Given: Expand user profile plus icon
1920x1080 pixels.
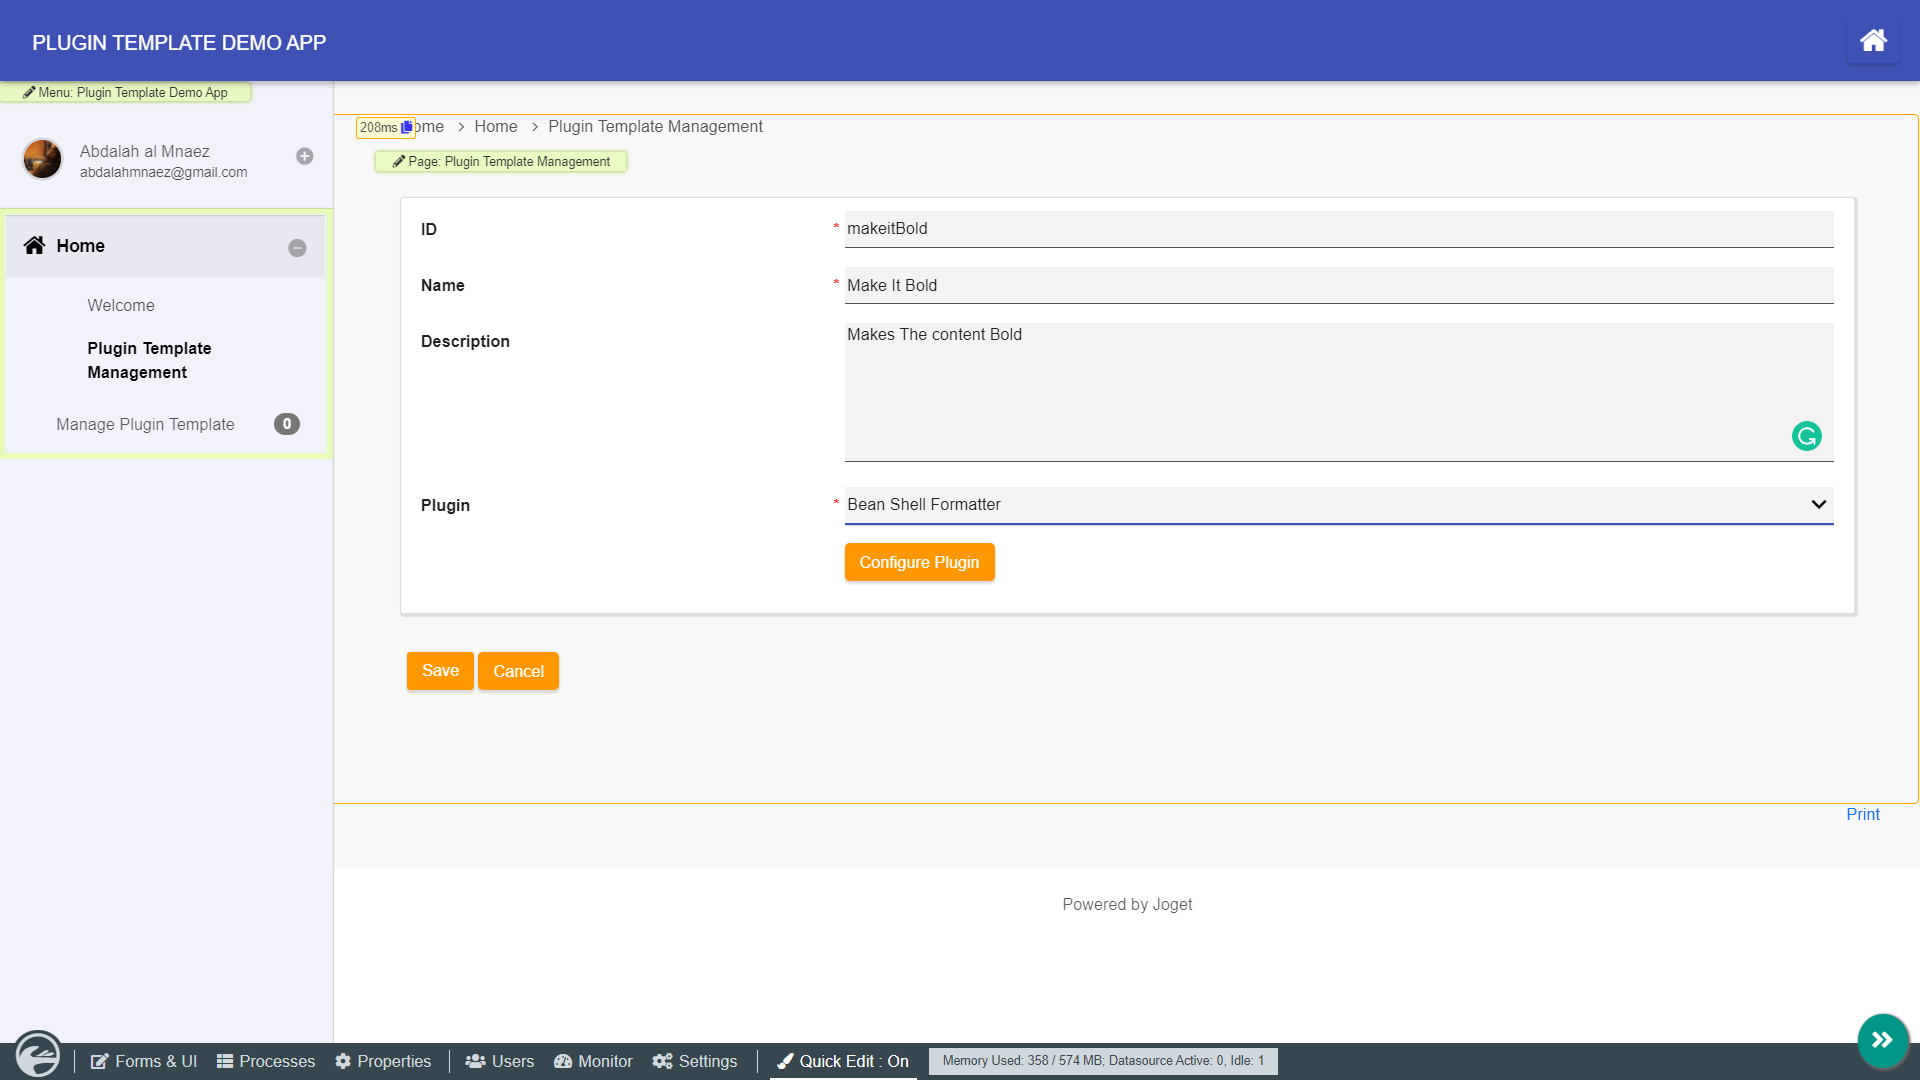Looking at the screenshot, I should pos(304,156).
